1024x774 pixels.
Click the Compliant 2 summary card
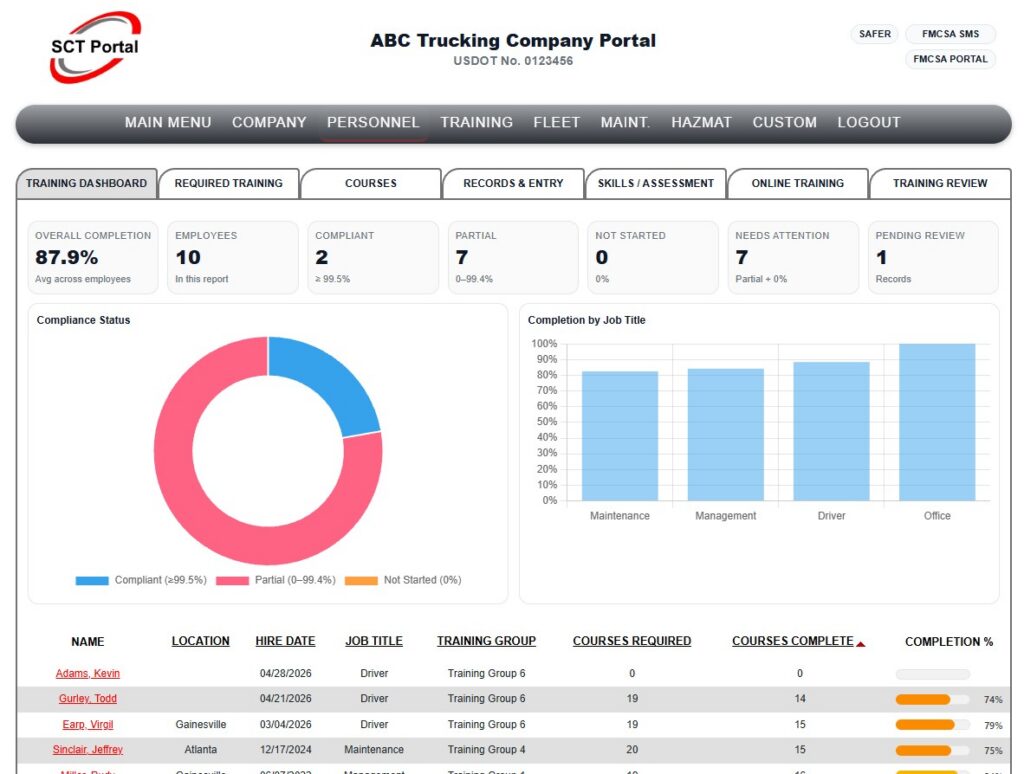(373, 257)
